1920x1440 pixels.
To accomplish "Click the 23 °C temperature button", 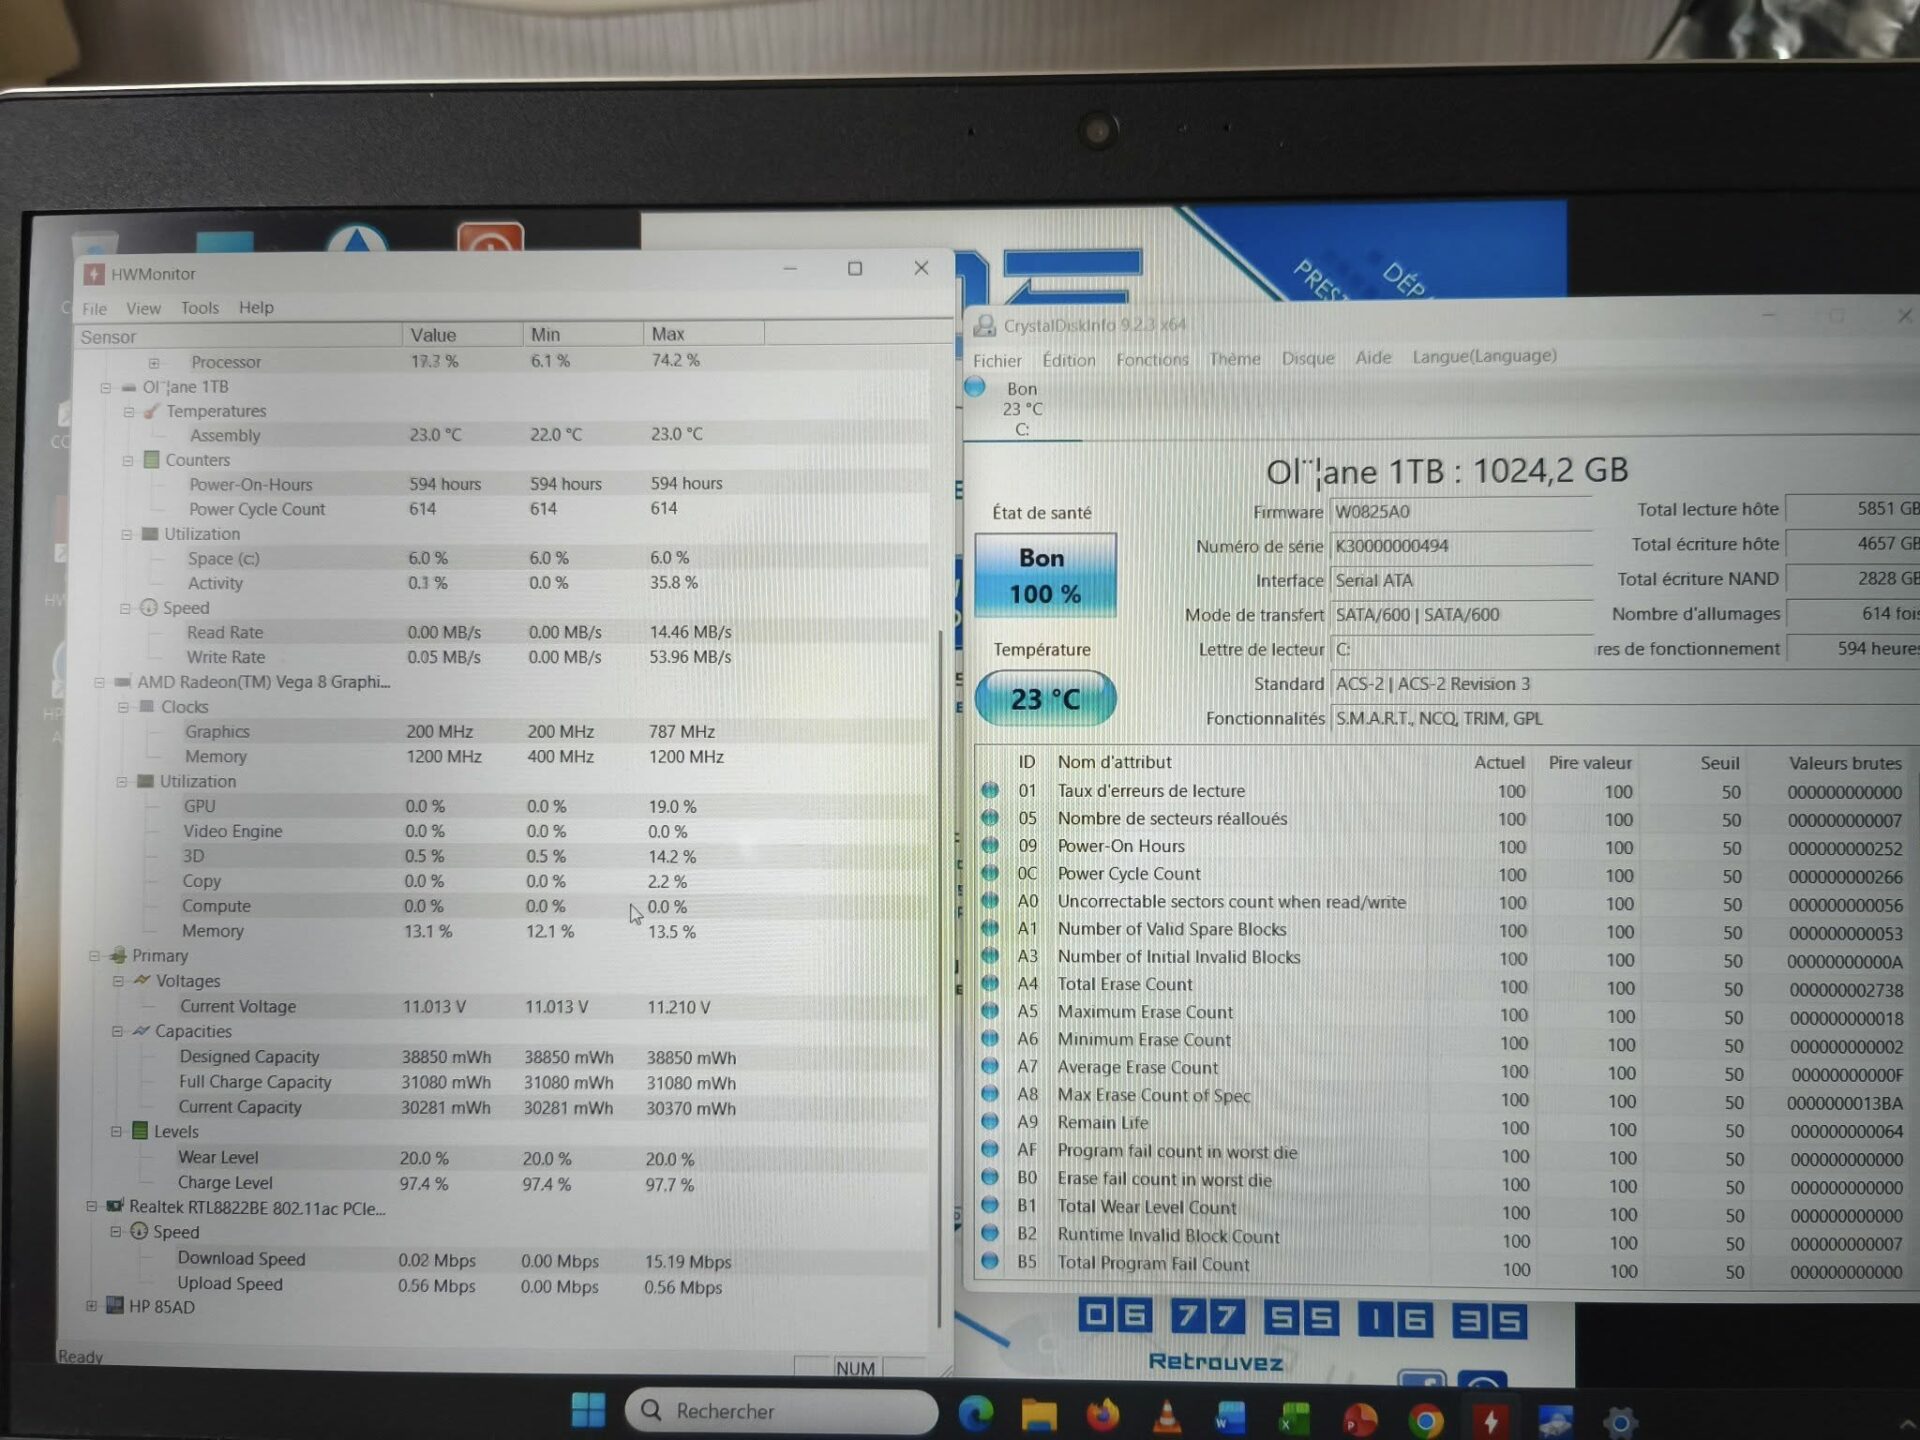I will pos(1044,698).
